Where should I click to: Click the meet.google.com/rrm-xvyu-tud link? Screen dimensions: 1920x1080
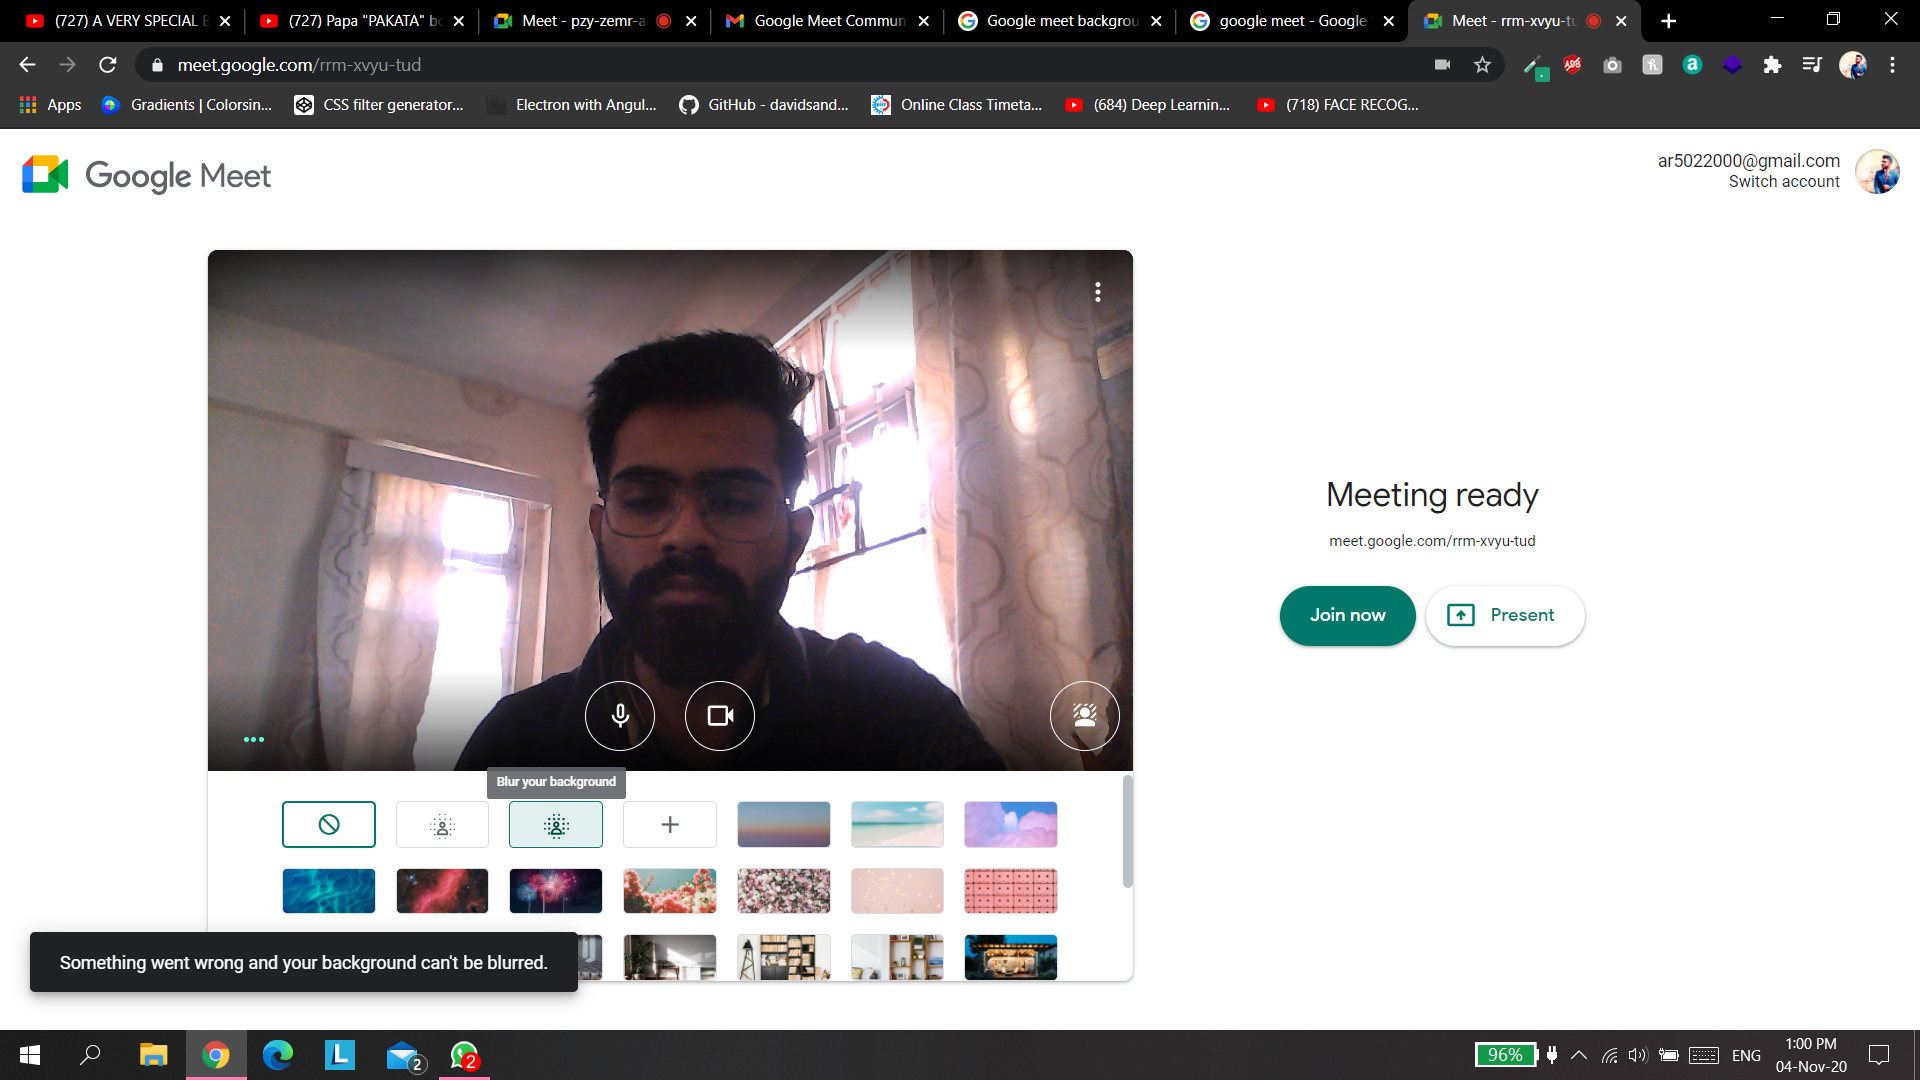pyautogui.click(x=1432, y=539)
